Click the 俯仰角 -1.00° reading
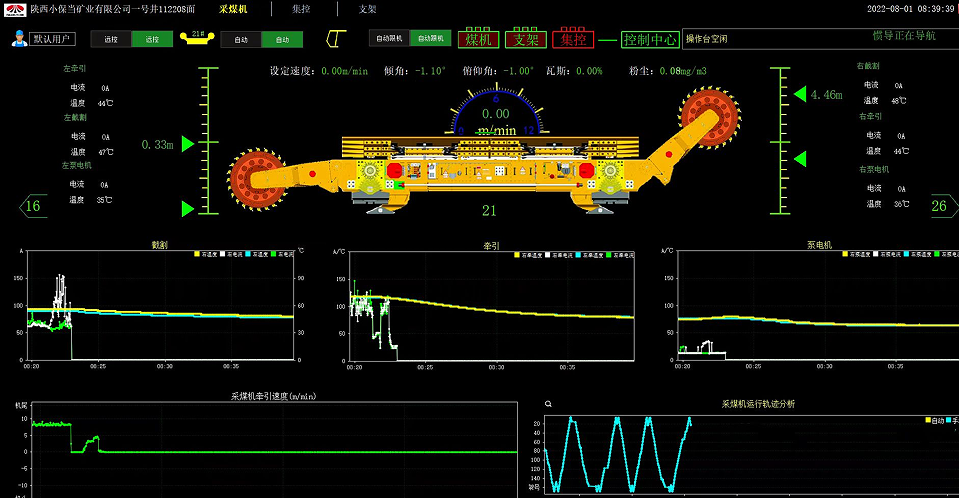Image resolution: width=959 pixels, height=498 pixels. click(498, 71)
